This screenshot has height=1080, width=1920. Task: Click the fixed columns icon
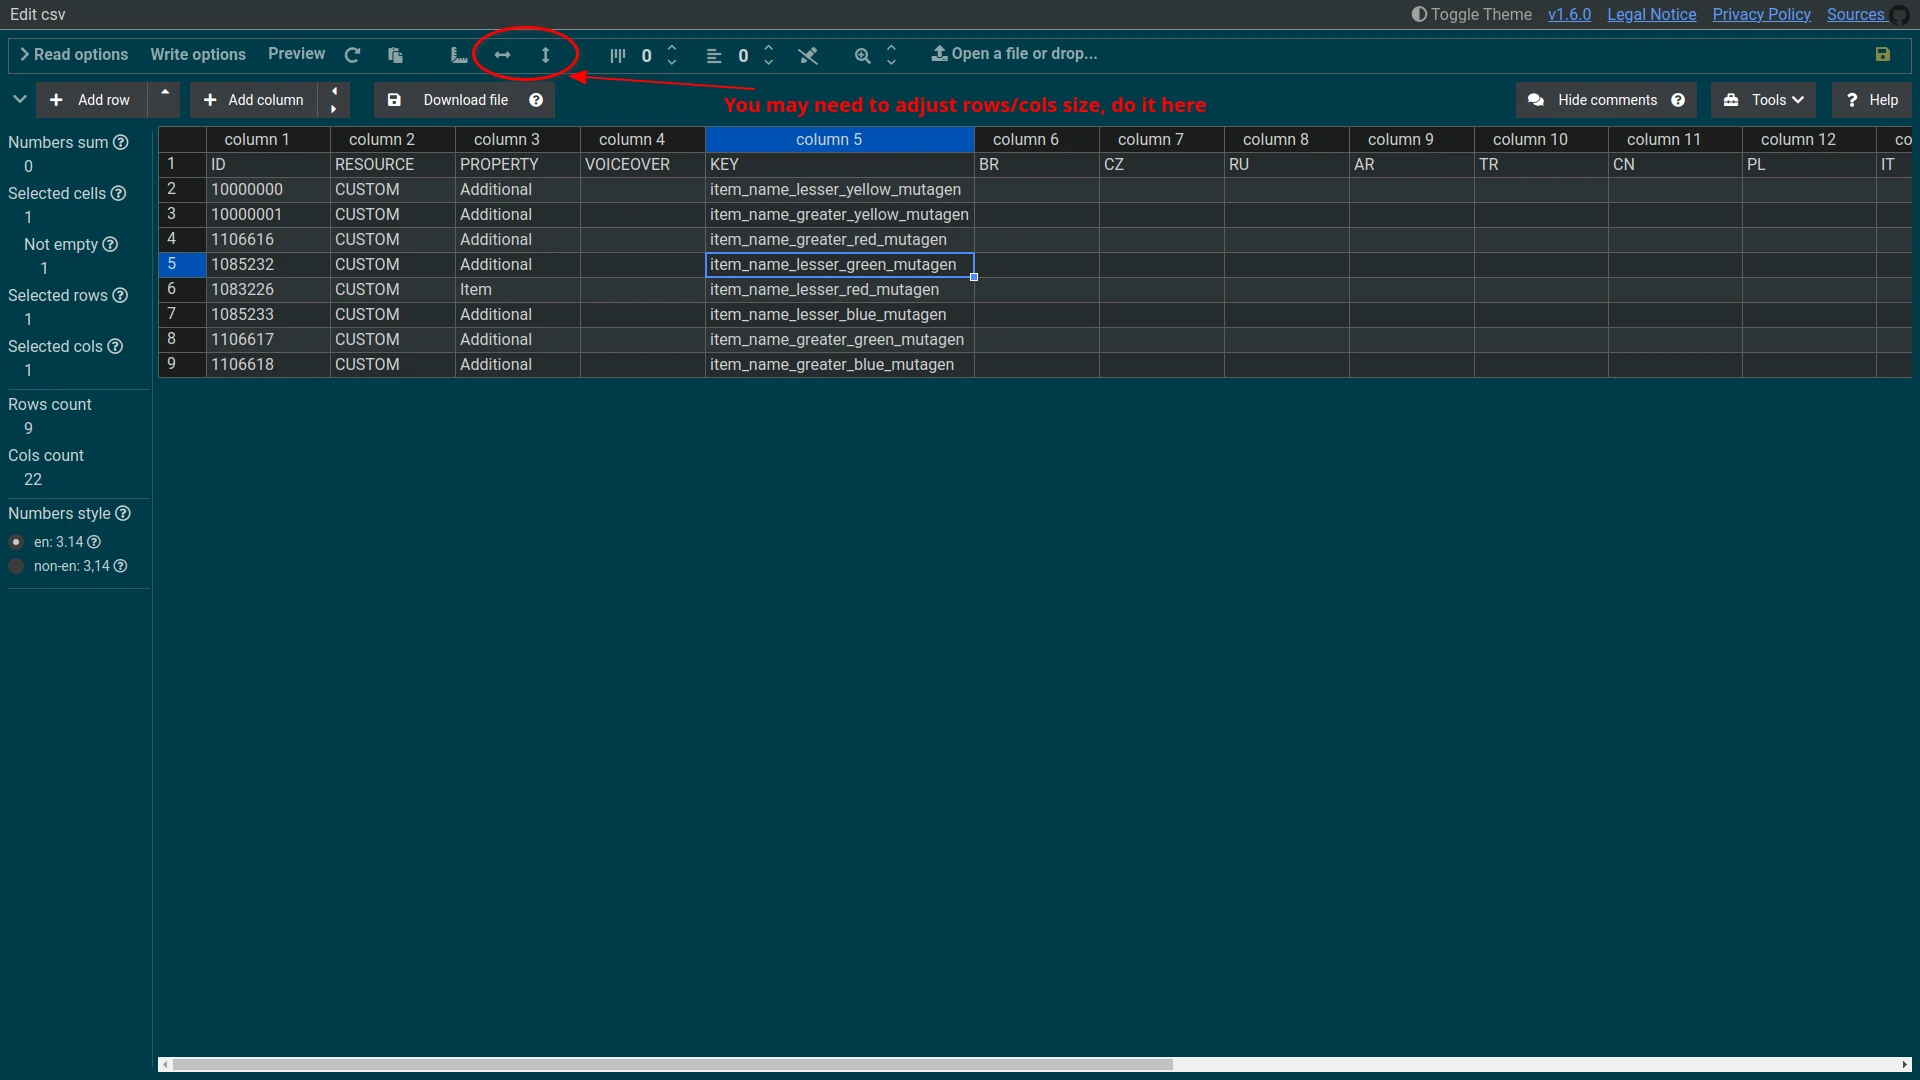(x=714, y=56)
